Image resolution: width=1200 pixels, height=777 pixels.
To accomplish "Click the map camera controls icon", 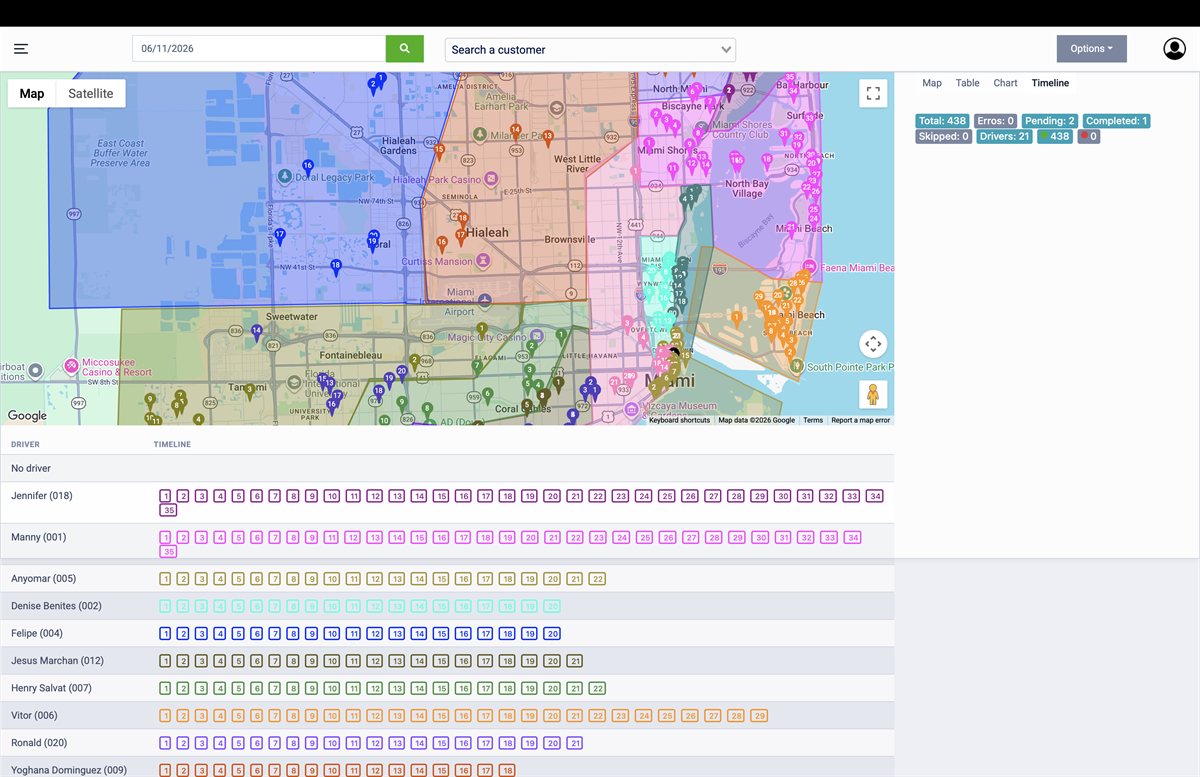I will pyautogui.click(x=873, y=344).
